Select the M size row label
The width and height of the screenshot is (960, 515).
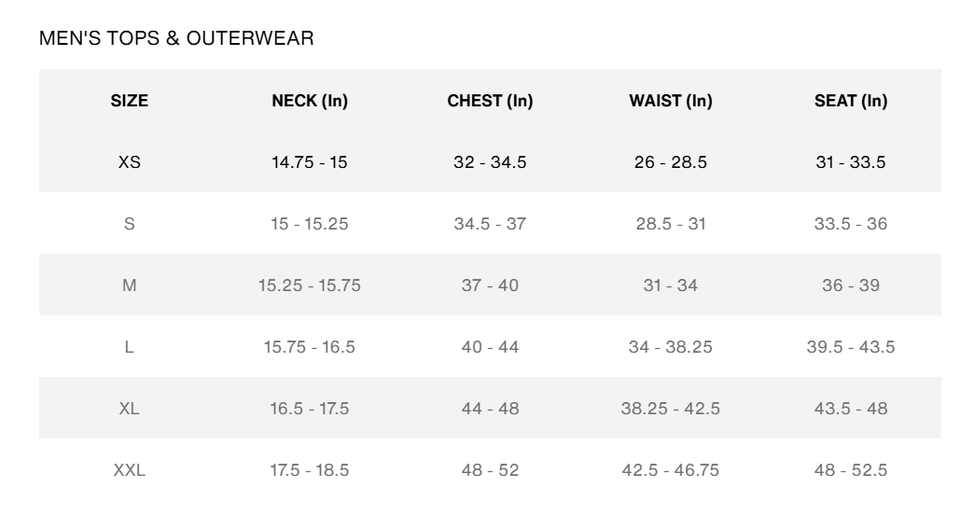click(129, 286)
